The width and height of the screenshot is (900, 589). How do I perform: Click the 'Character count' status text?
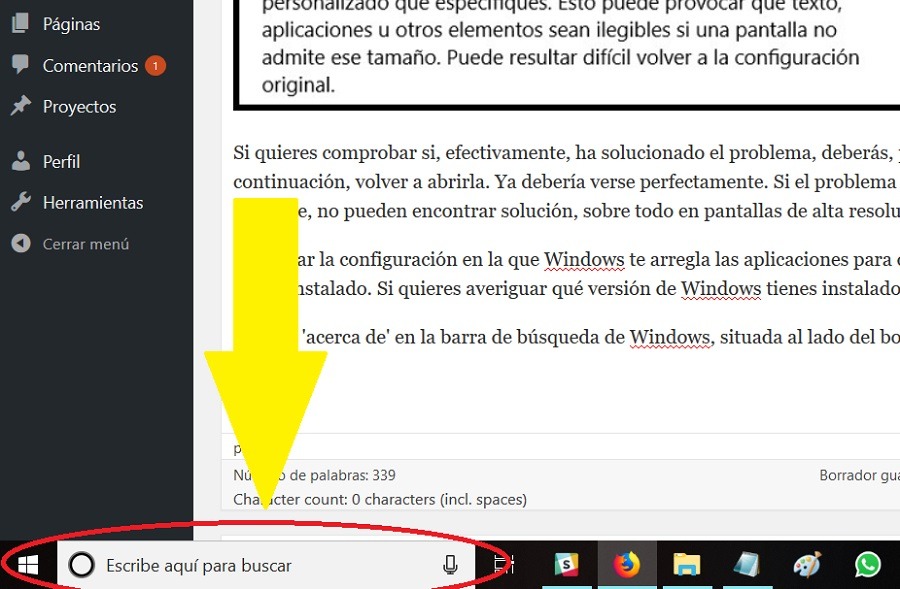point(380,499)
